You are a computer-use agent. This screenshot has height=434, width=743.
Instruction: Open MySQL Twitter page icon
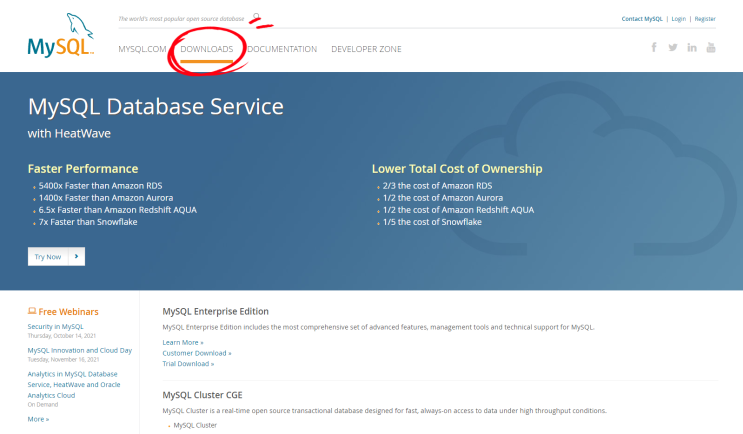click(x=673, y=47)
